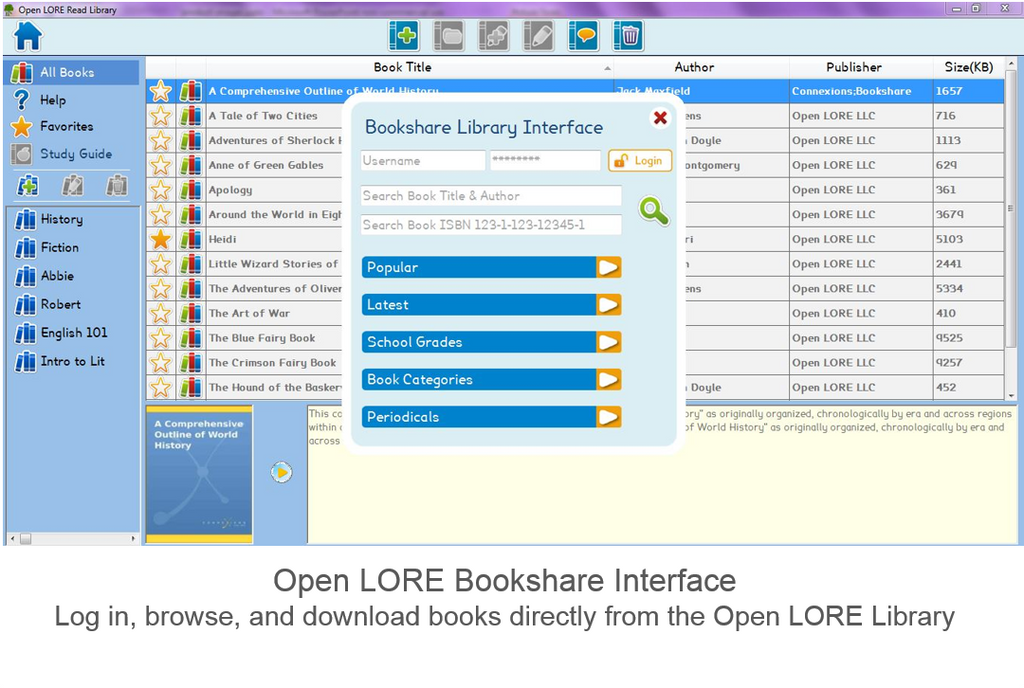The width and height of the screenshot is (1024, 688).
Task: Click the trash can delete book icon
Action: coord(628,35)
